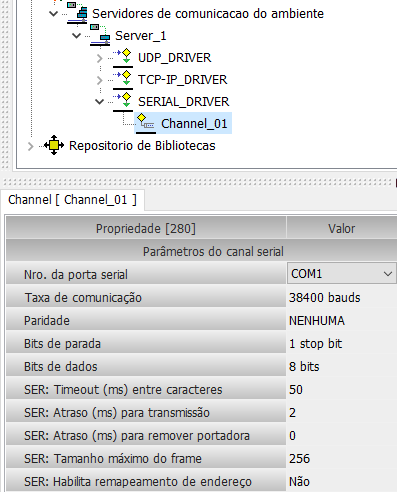
Task: Collapse the Server_1 tree node
Action: pos(76,36)
